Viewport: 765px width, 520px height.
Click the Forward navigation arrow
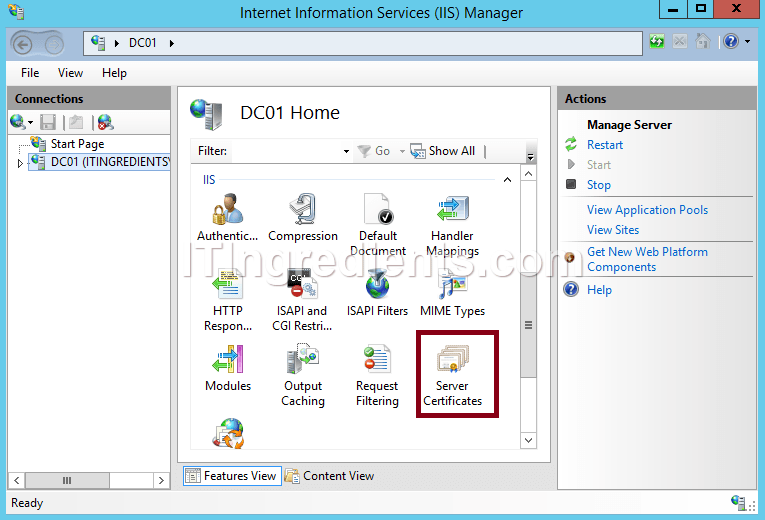click(x=54, y=45)
